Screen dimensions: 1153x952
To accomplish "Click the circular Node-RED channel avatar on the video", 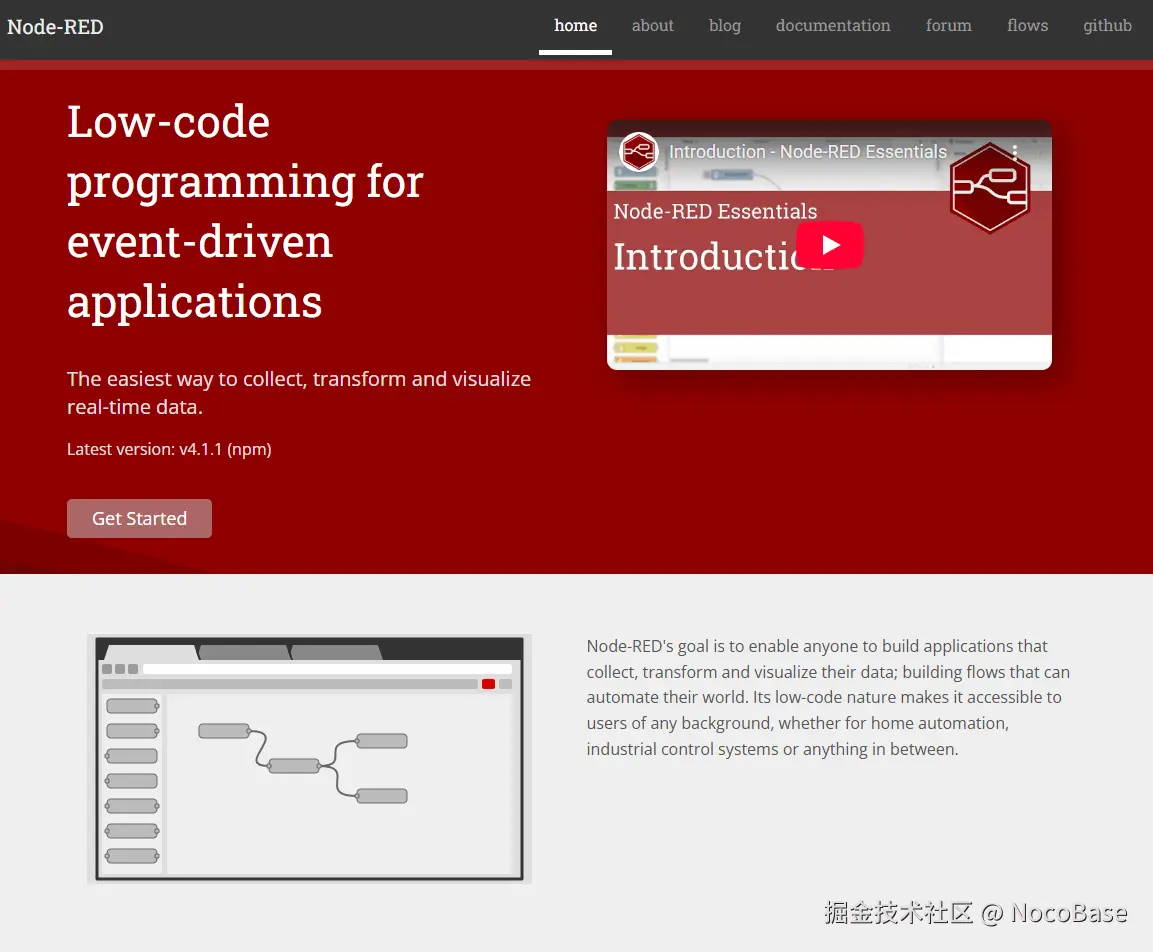I will [637, 152].
